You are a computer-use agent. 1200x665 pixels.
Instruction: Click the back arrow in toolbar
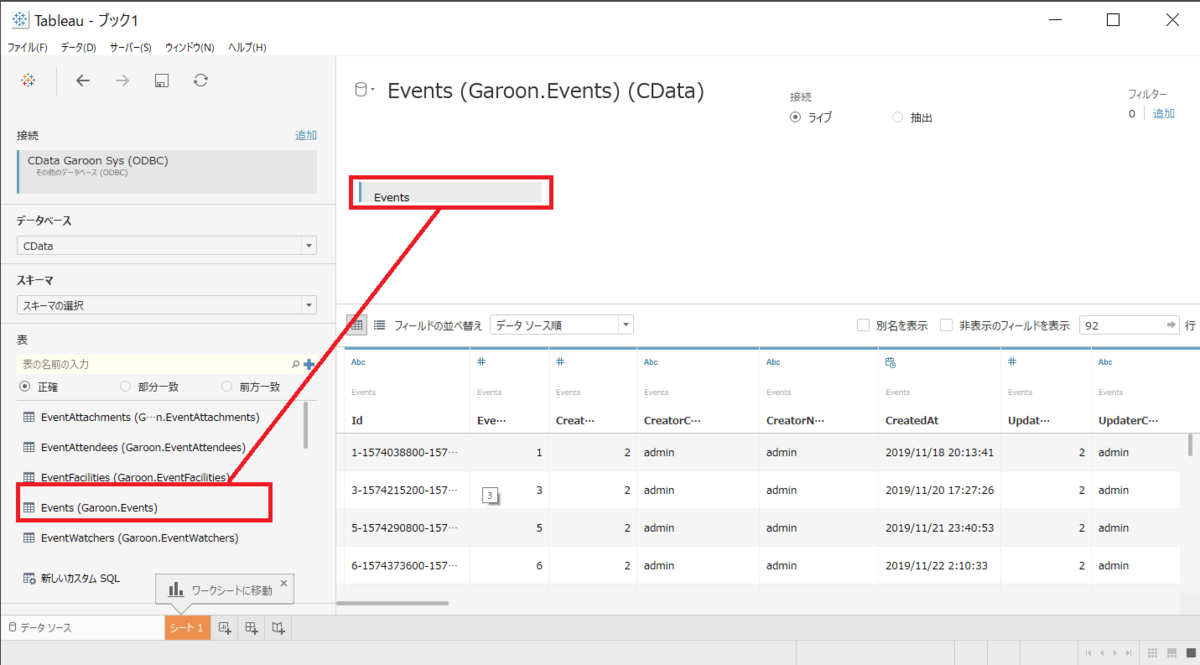[x=83, y=81]
